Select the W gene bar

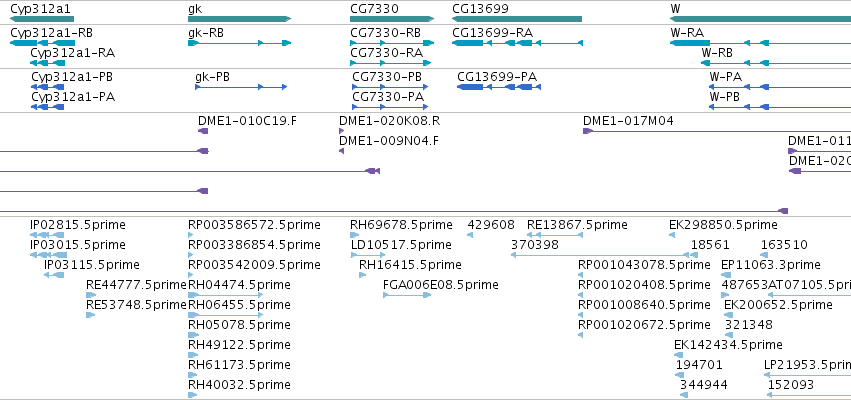click(x=760, y=19)
